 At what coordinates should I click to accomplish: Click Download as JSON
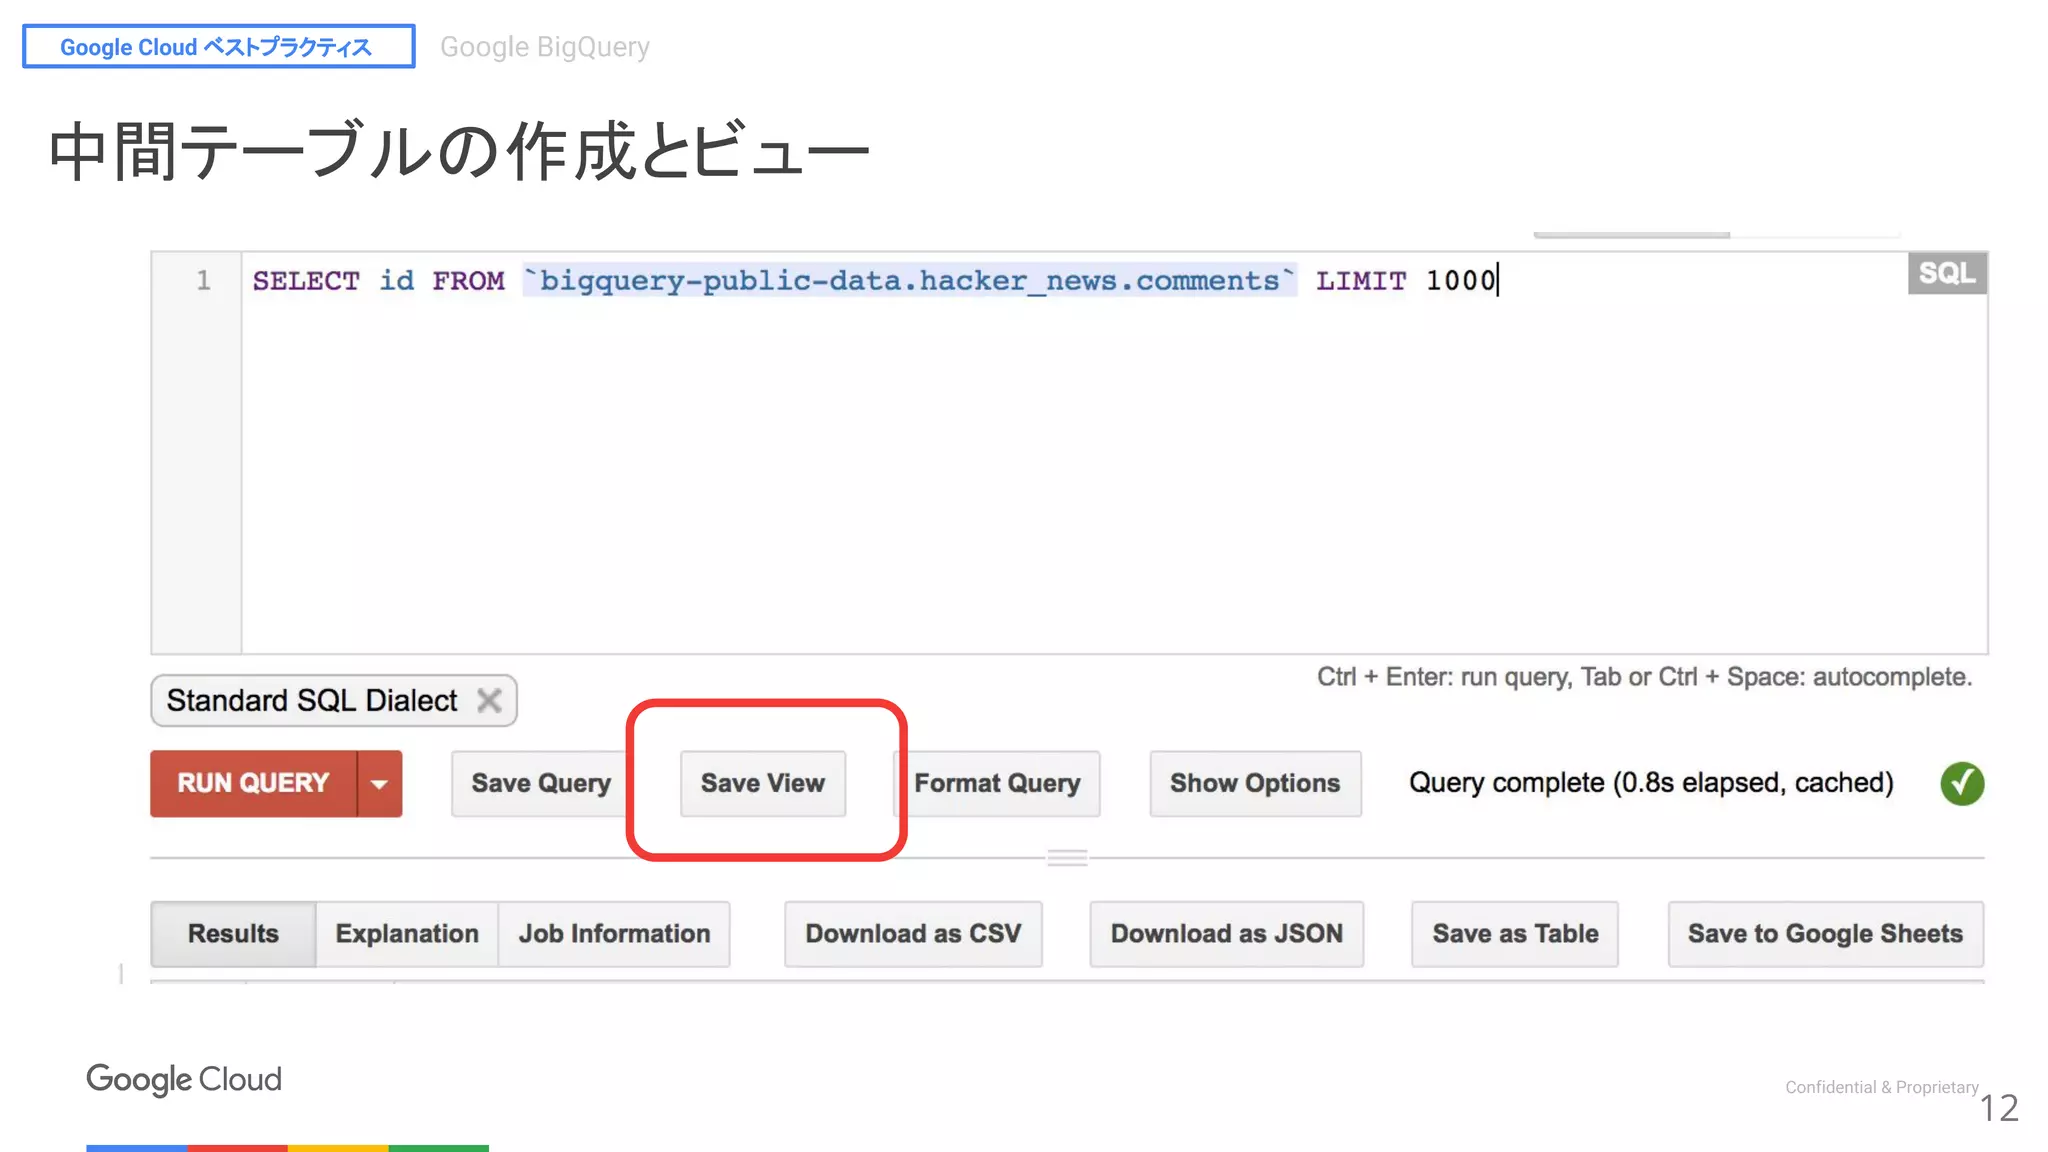click(1226, 933)
